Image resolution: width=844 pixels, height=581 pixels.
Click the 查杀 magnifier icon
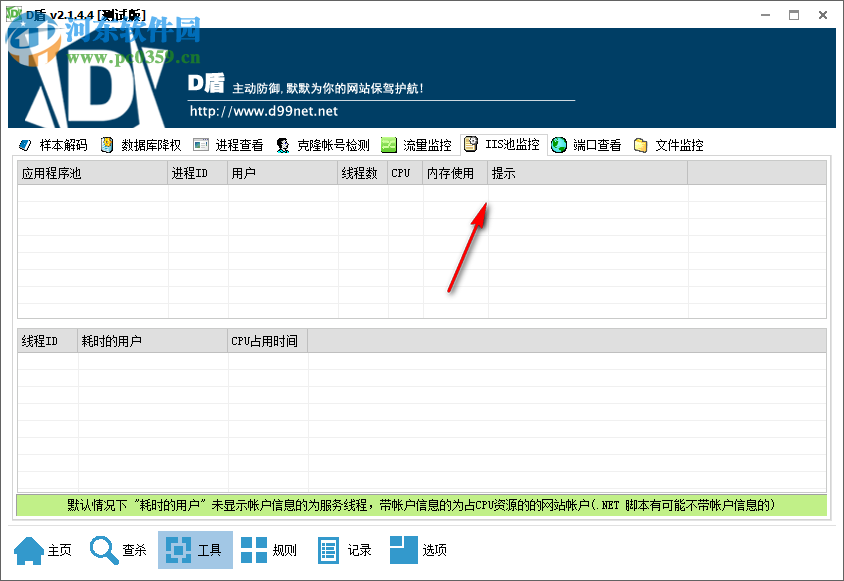click(104, 550)
